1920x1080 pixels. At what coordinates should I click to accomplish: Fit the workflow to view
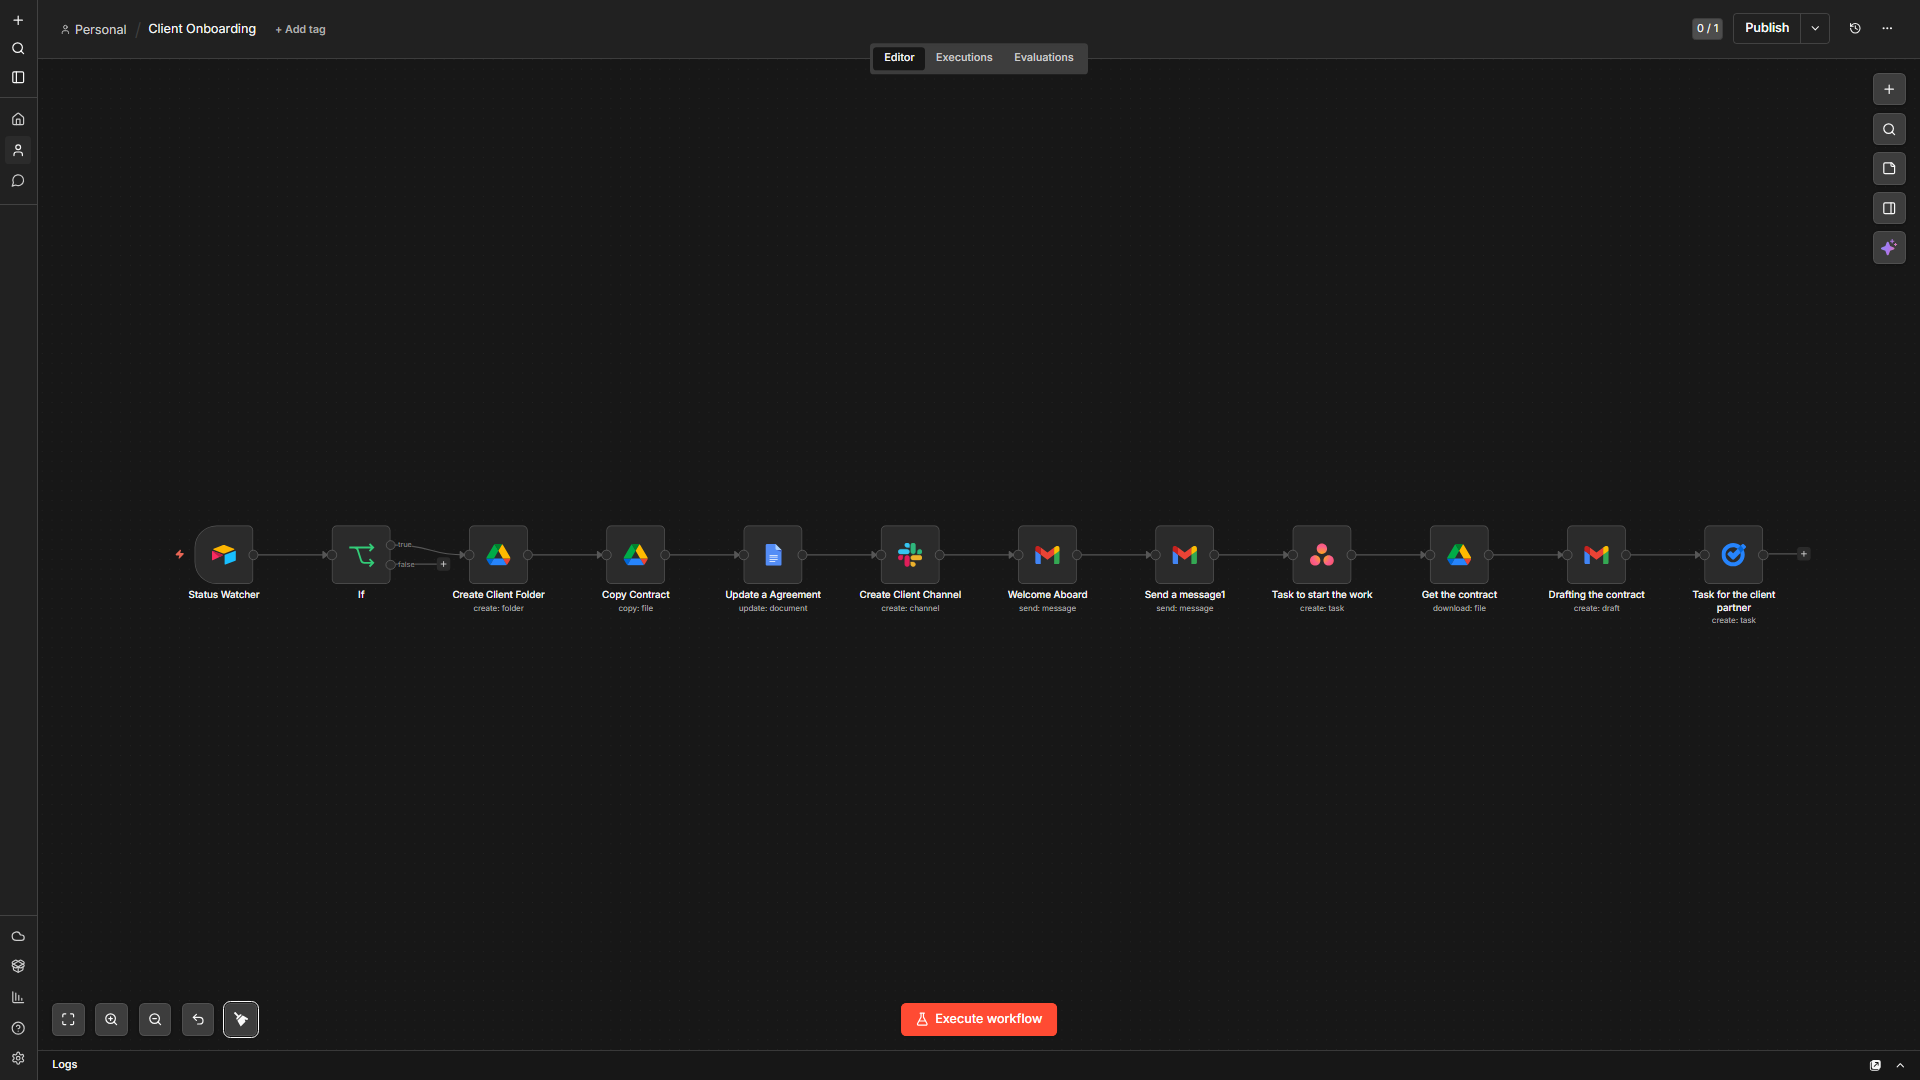68,1020
